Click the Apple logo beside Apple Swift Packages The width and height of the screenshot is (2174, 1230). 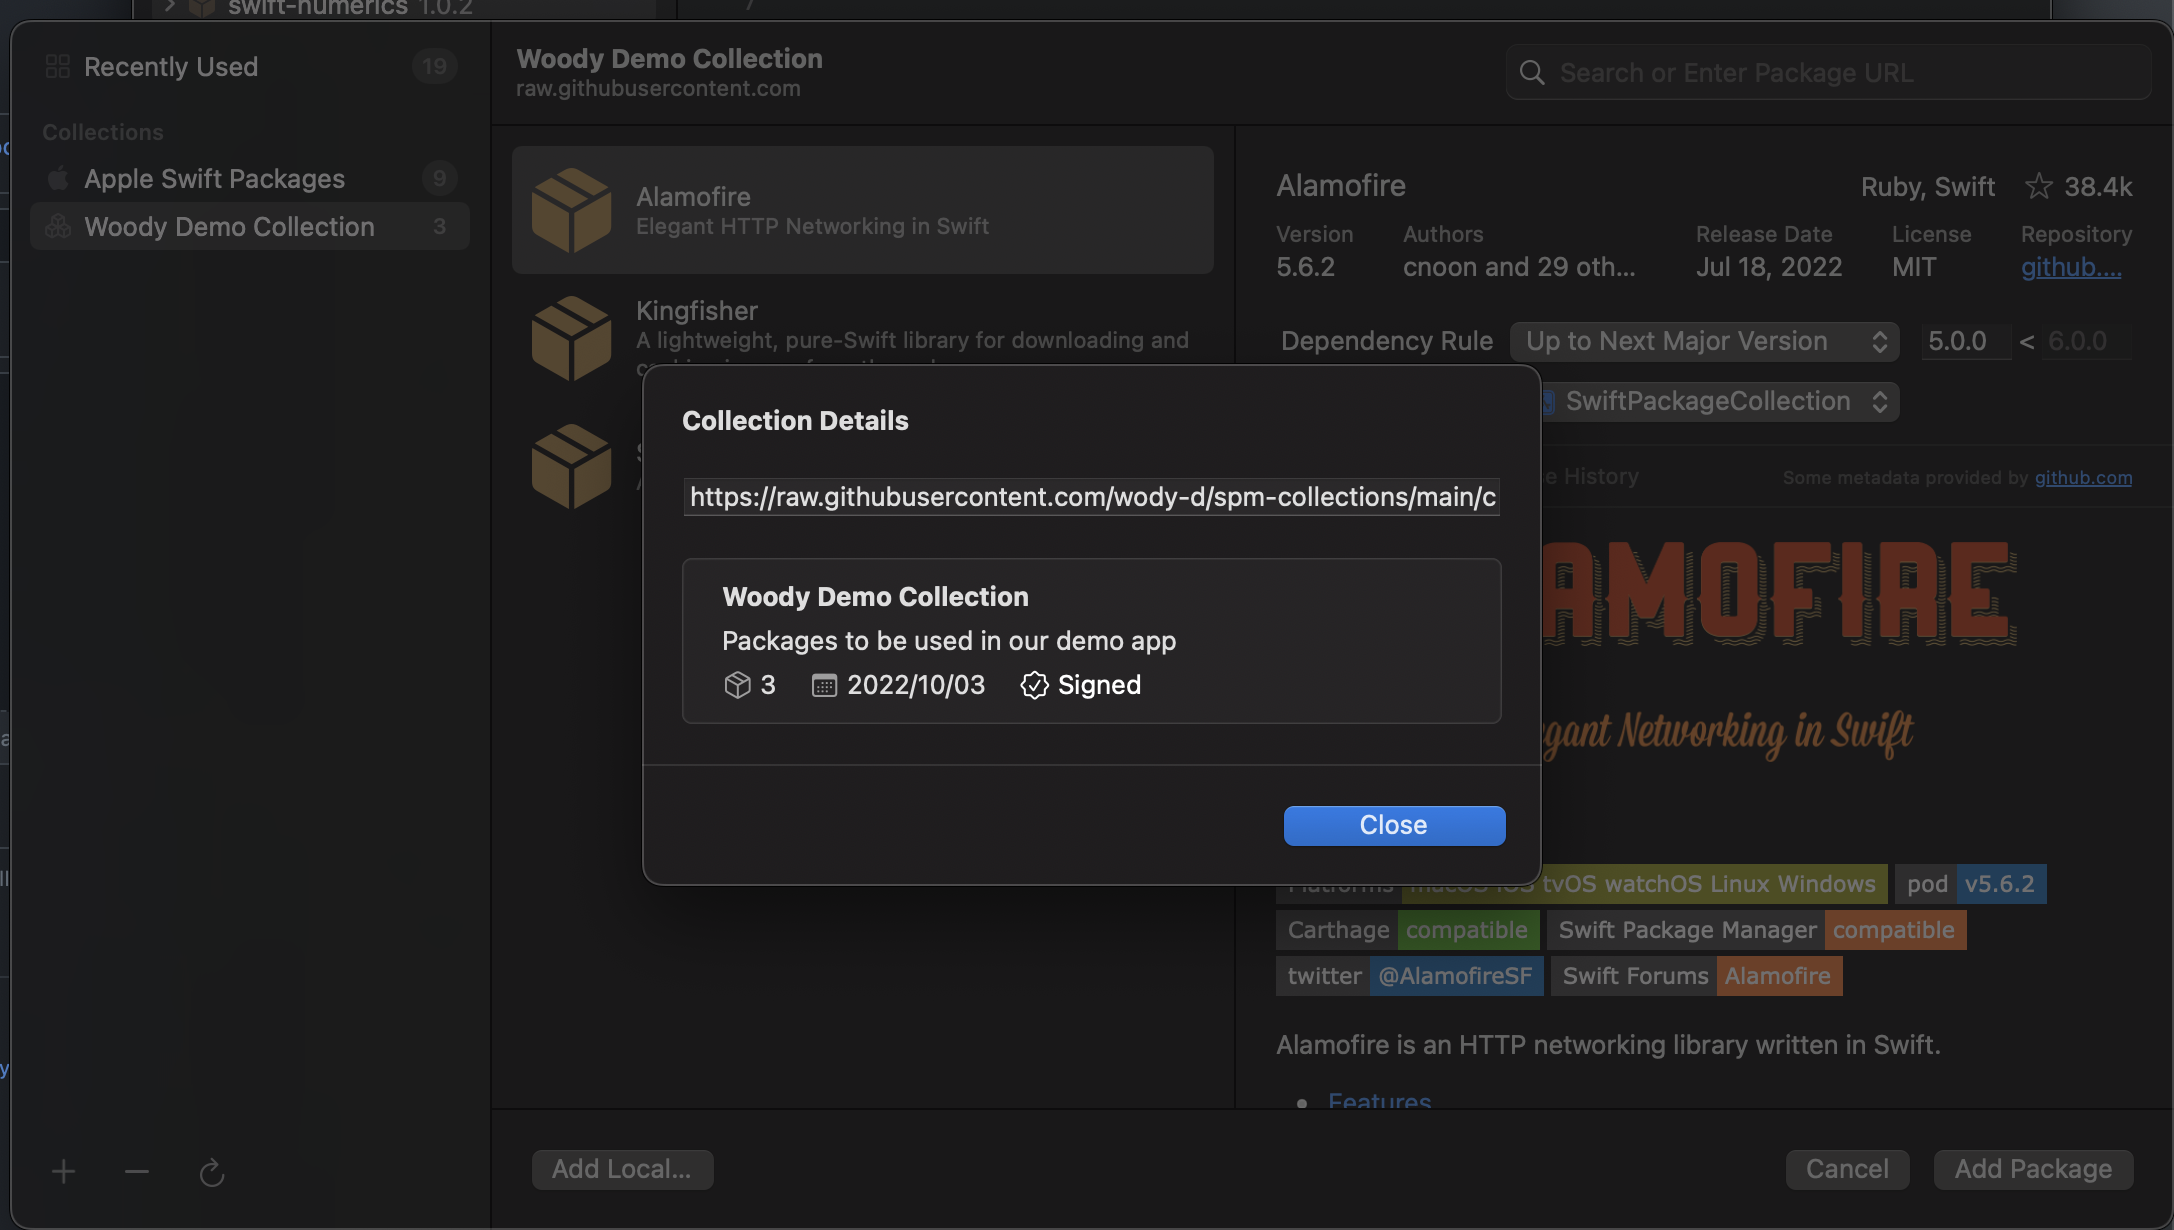point(58,179)
